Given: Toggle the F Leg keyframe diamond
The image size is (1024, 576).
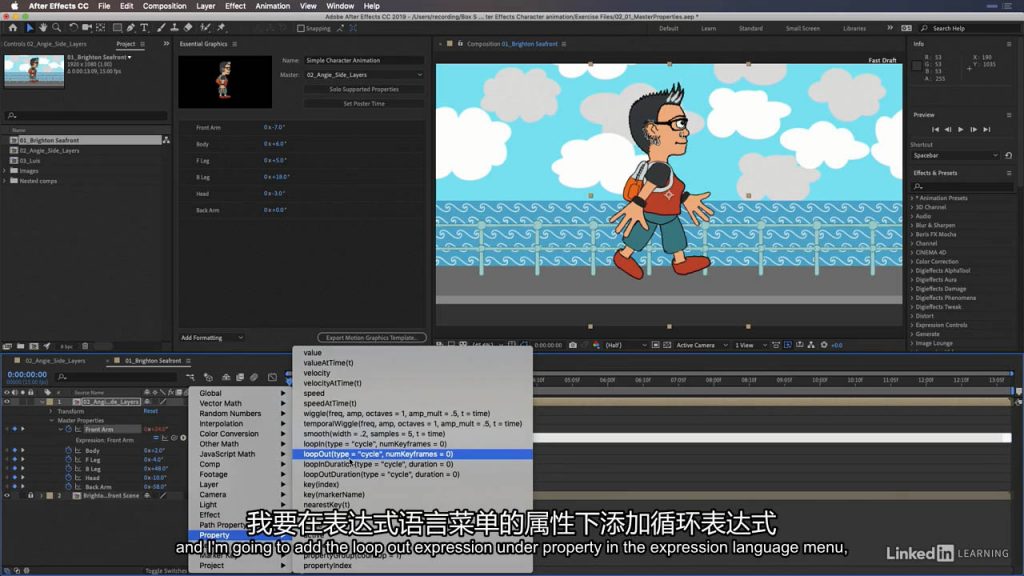Looking at the screenshot, I should (x=14, y=460).
